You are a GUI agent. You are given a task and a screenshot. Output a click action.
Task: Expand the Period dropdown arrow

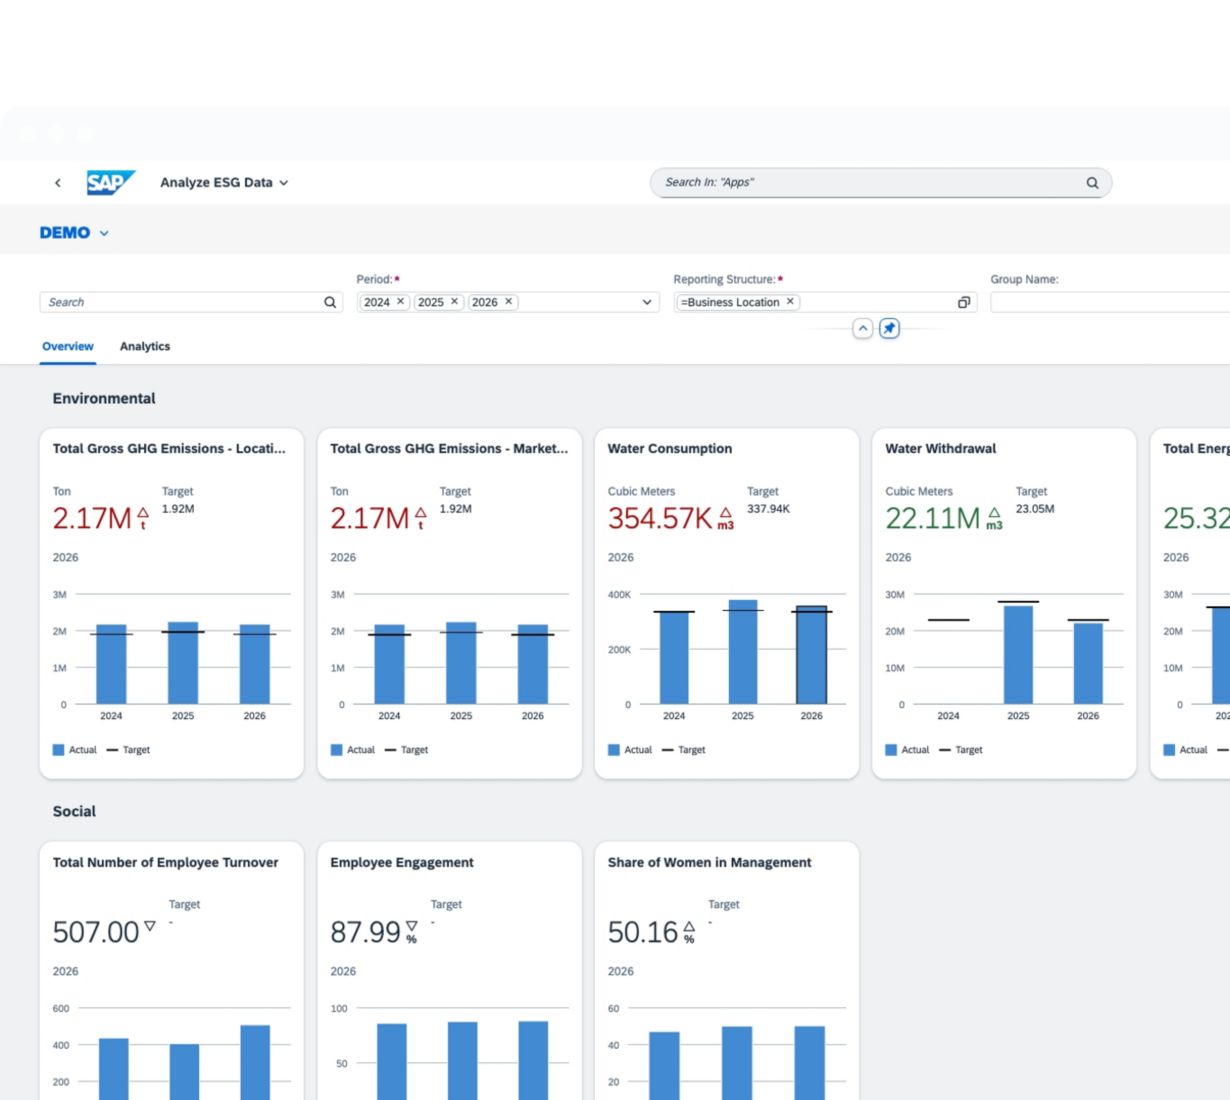(x=646, y=302)
